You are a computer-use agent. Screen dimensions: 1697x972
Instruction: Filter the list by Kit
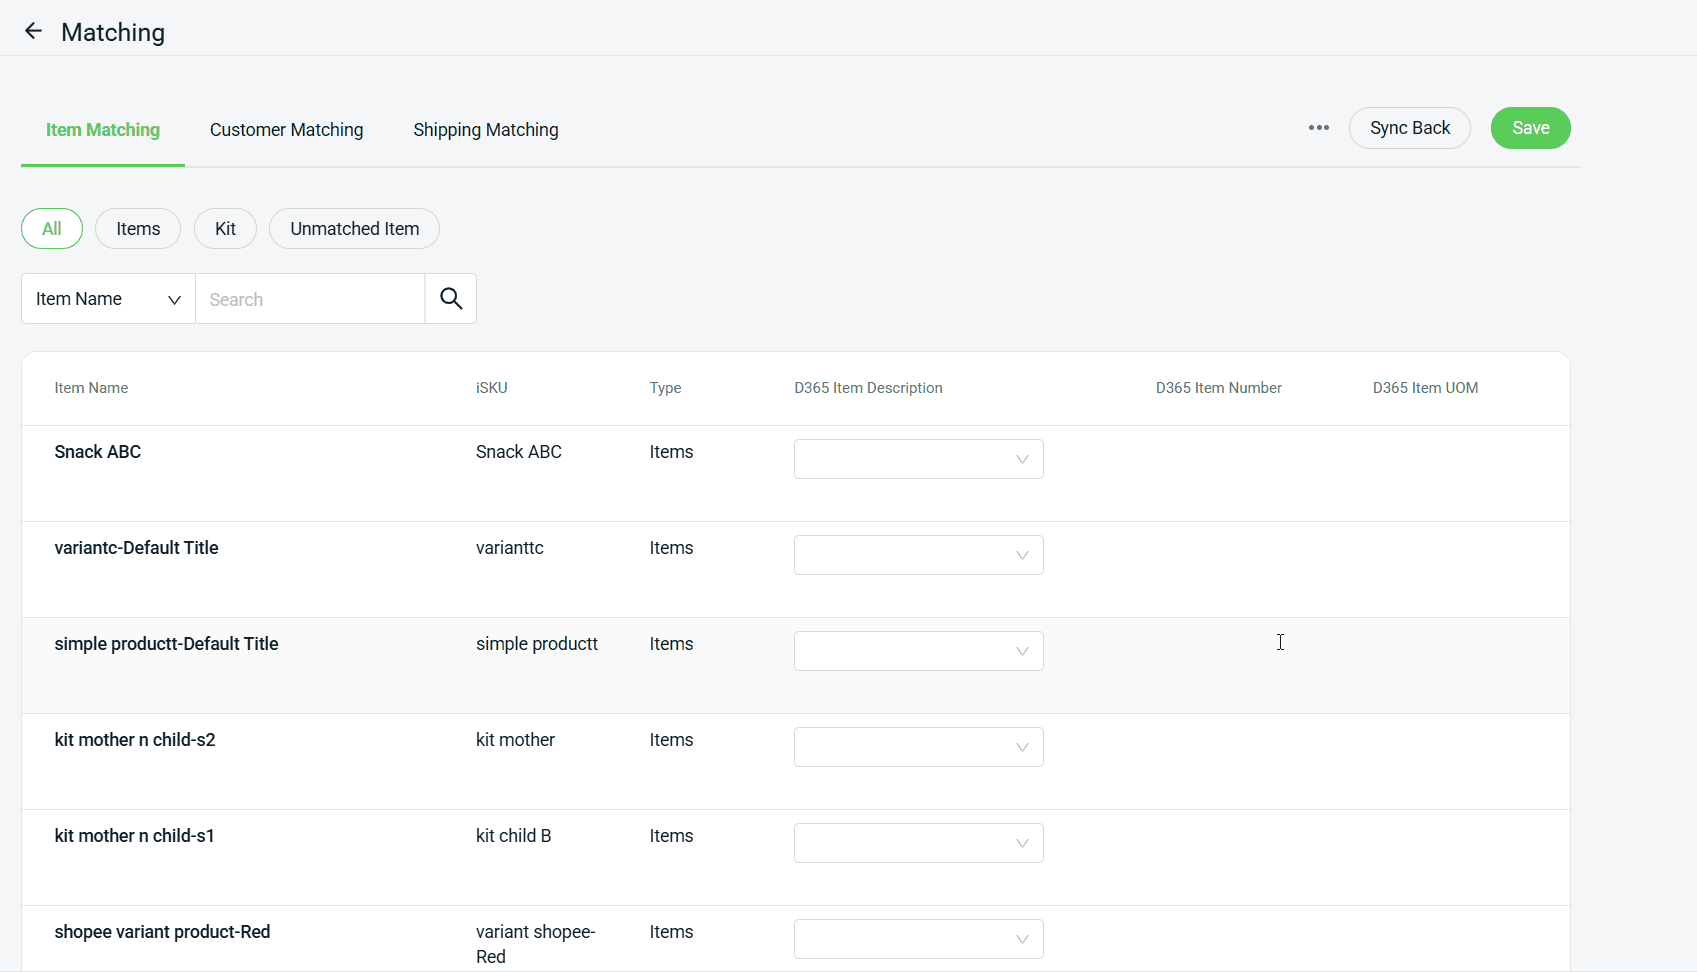pyautogui.click(x=225, y=229)
